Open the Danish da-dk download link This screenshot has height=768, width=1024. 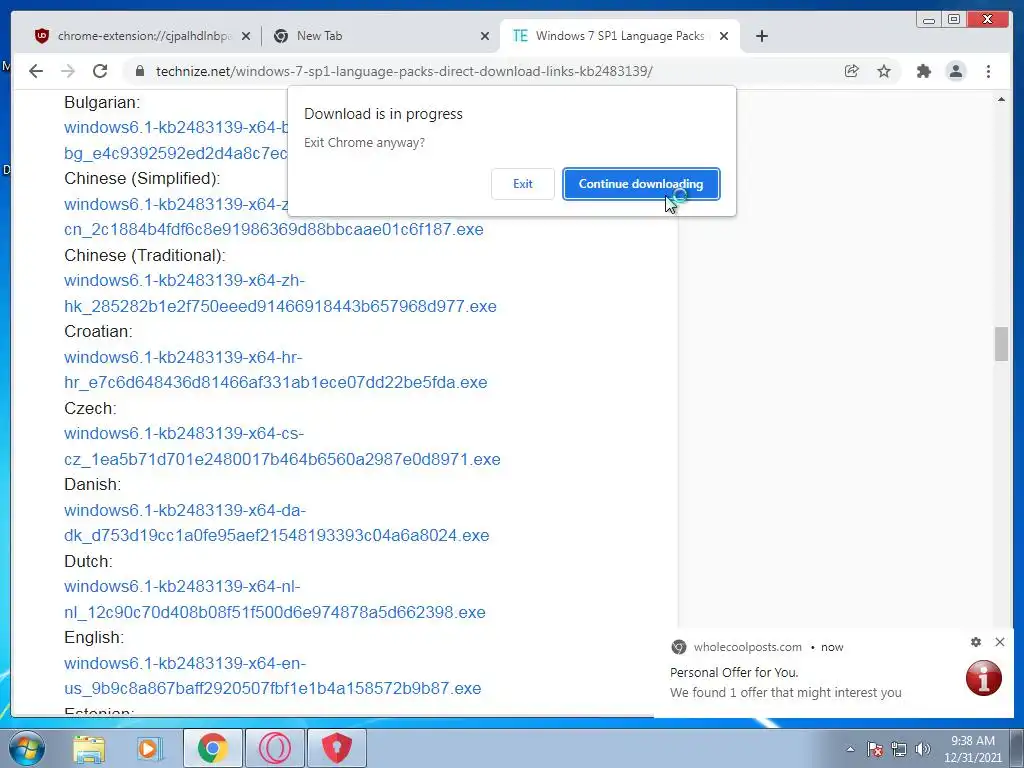(x=276, y=522)
